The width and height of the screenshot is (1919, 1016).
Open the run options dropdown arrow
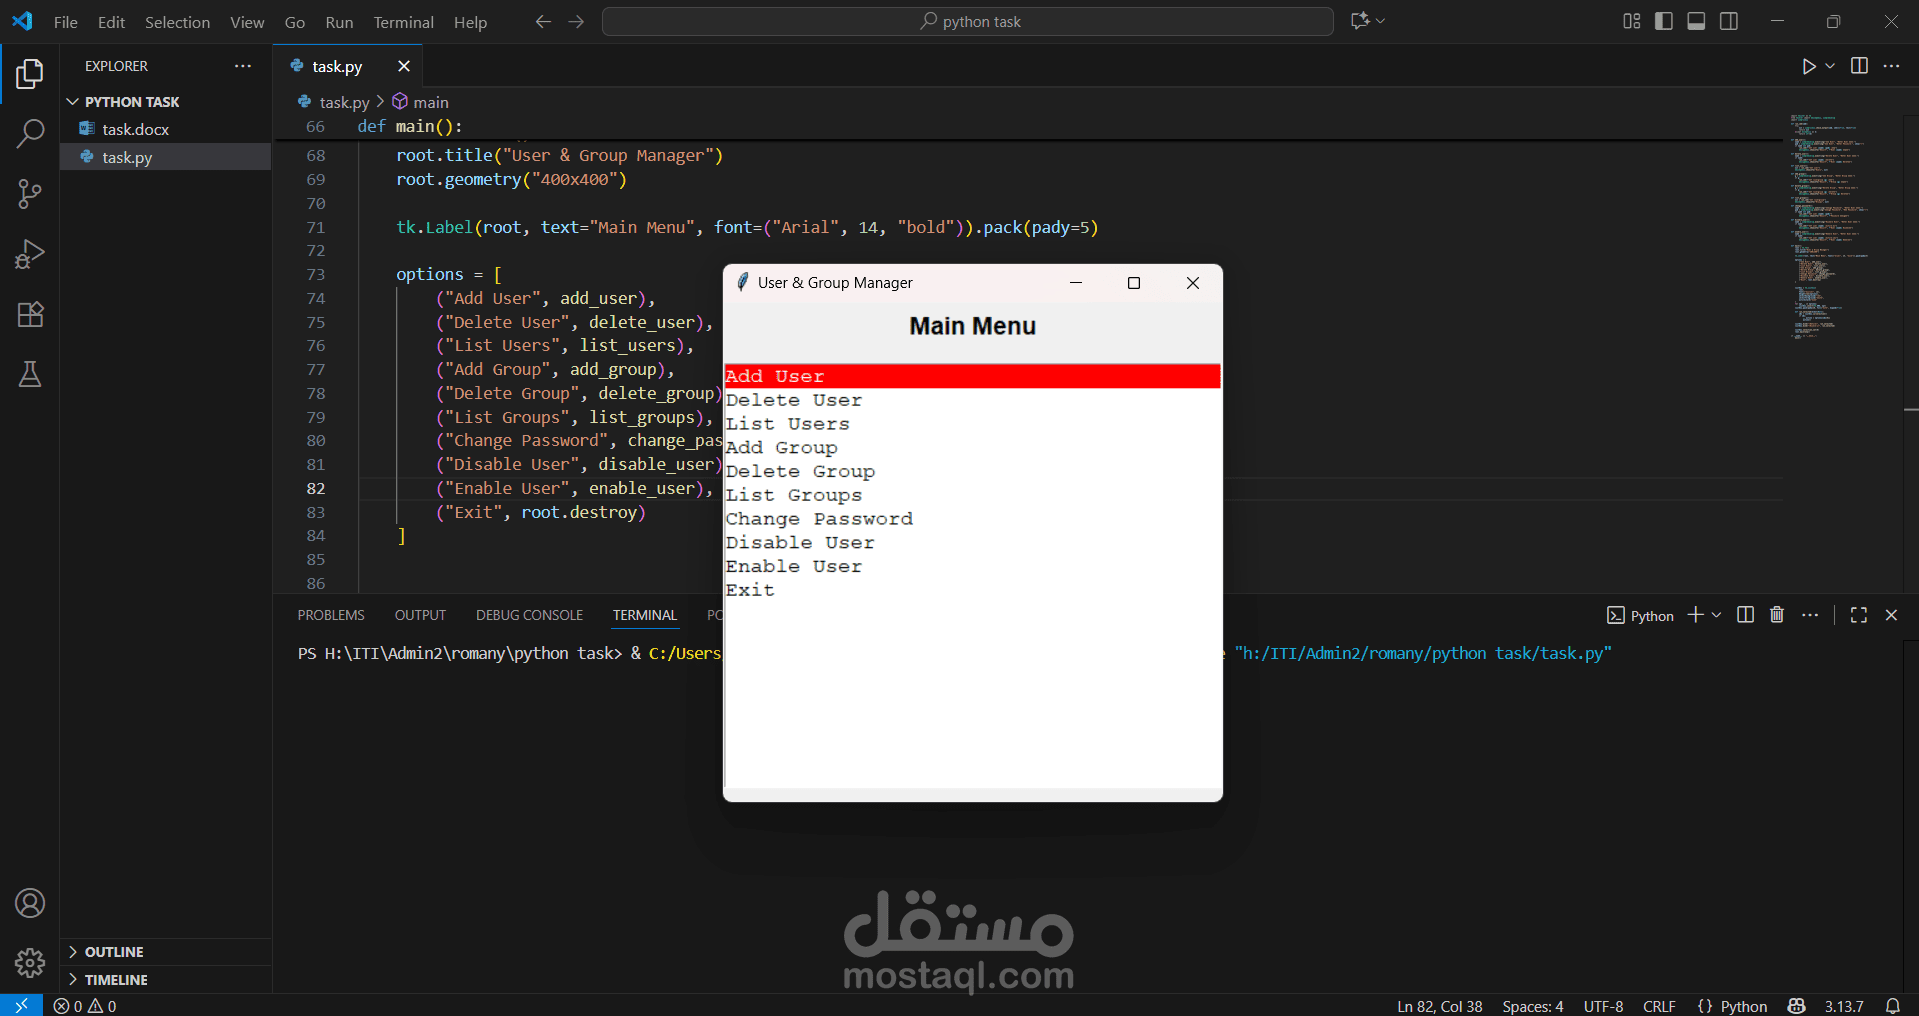click(x=1830, y=66)
